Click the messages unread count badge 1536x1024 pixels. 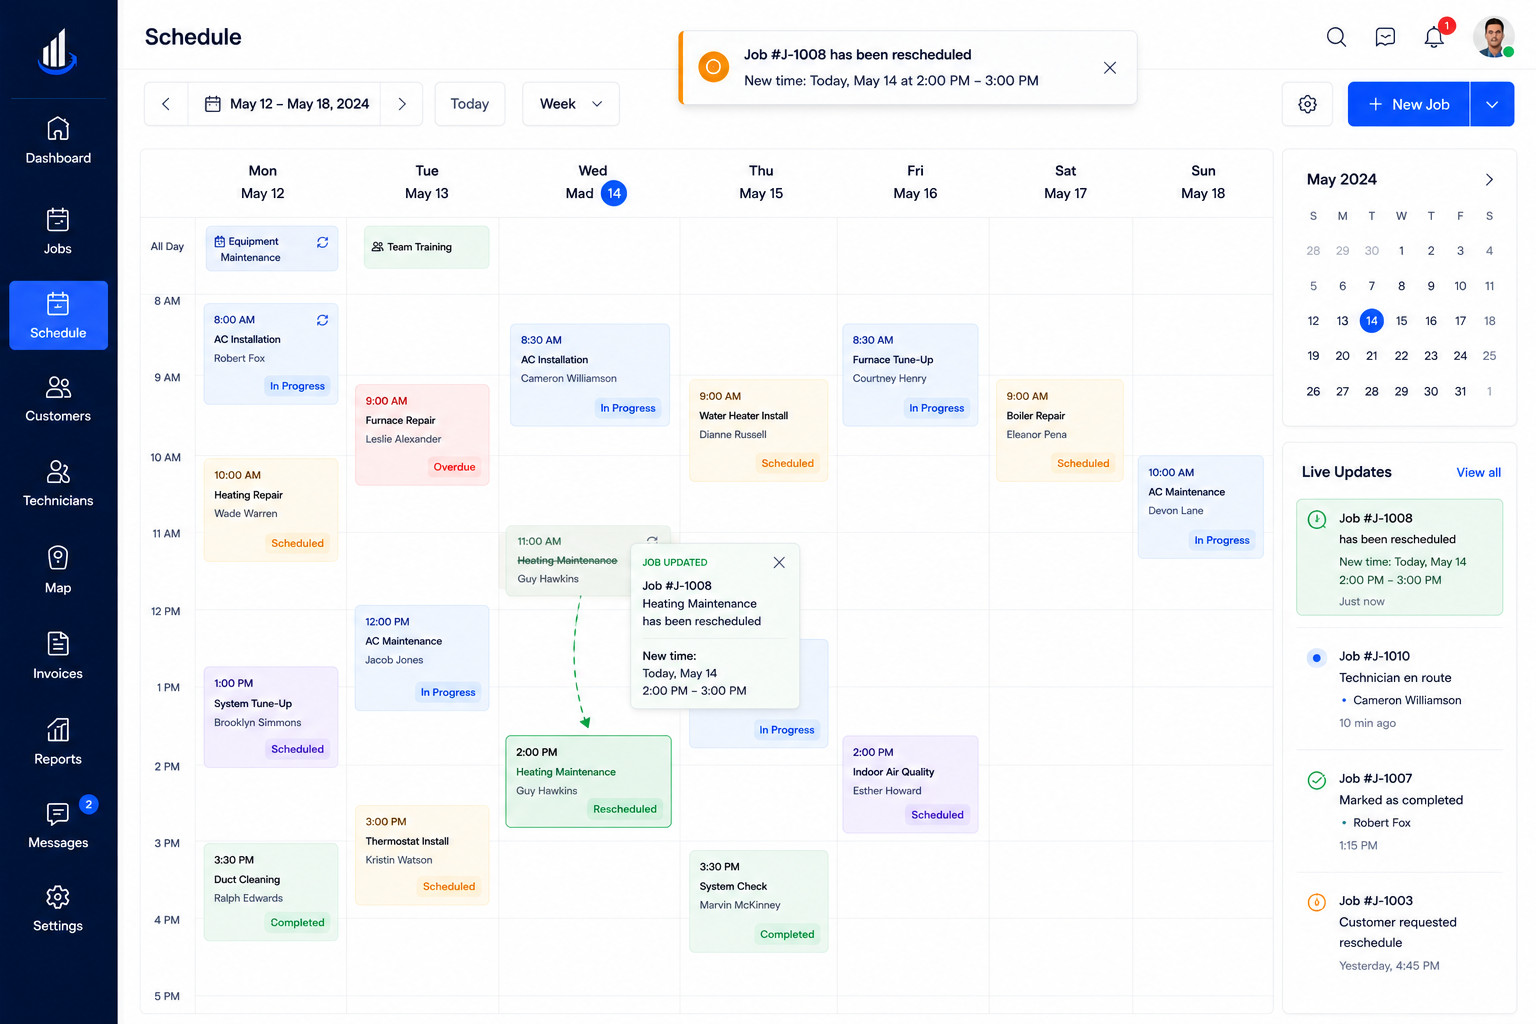click(x=88, y=804)
